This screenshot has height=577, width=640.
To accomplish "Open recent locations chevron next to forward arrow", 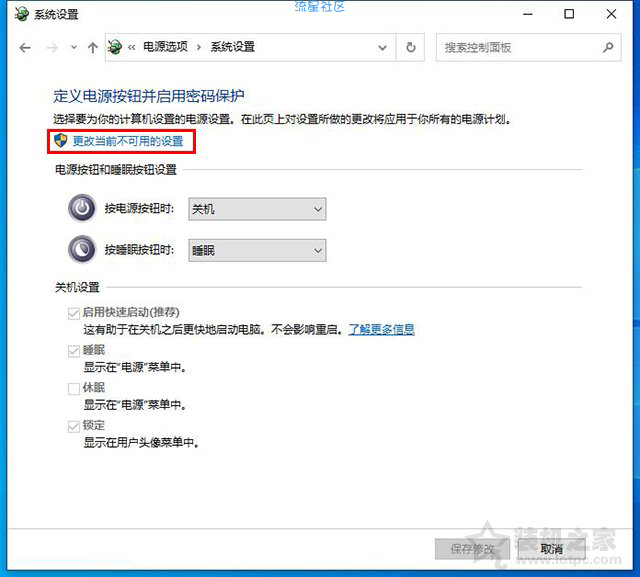I will pyautogui.click(x=73, y=47).
